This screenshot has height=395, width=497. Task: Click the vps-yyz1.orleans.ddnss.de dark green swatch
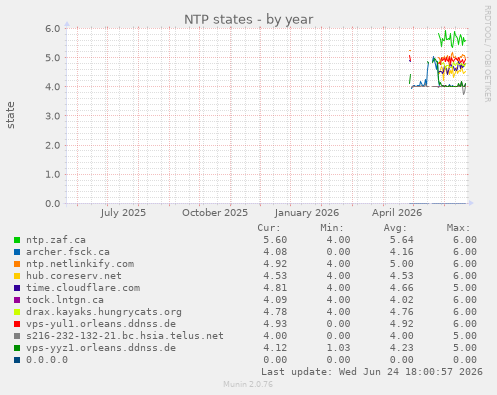pyautogui.click(x=17, y=348)
